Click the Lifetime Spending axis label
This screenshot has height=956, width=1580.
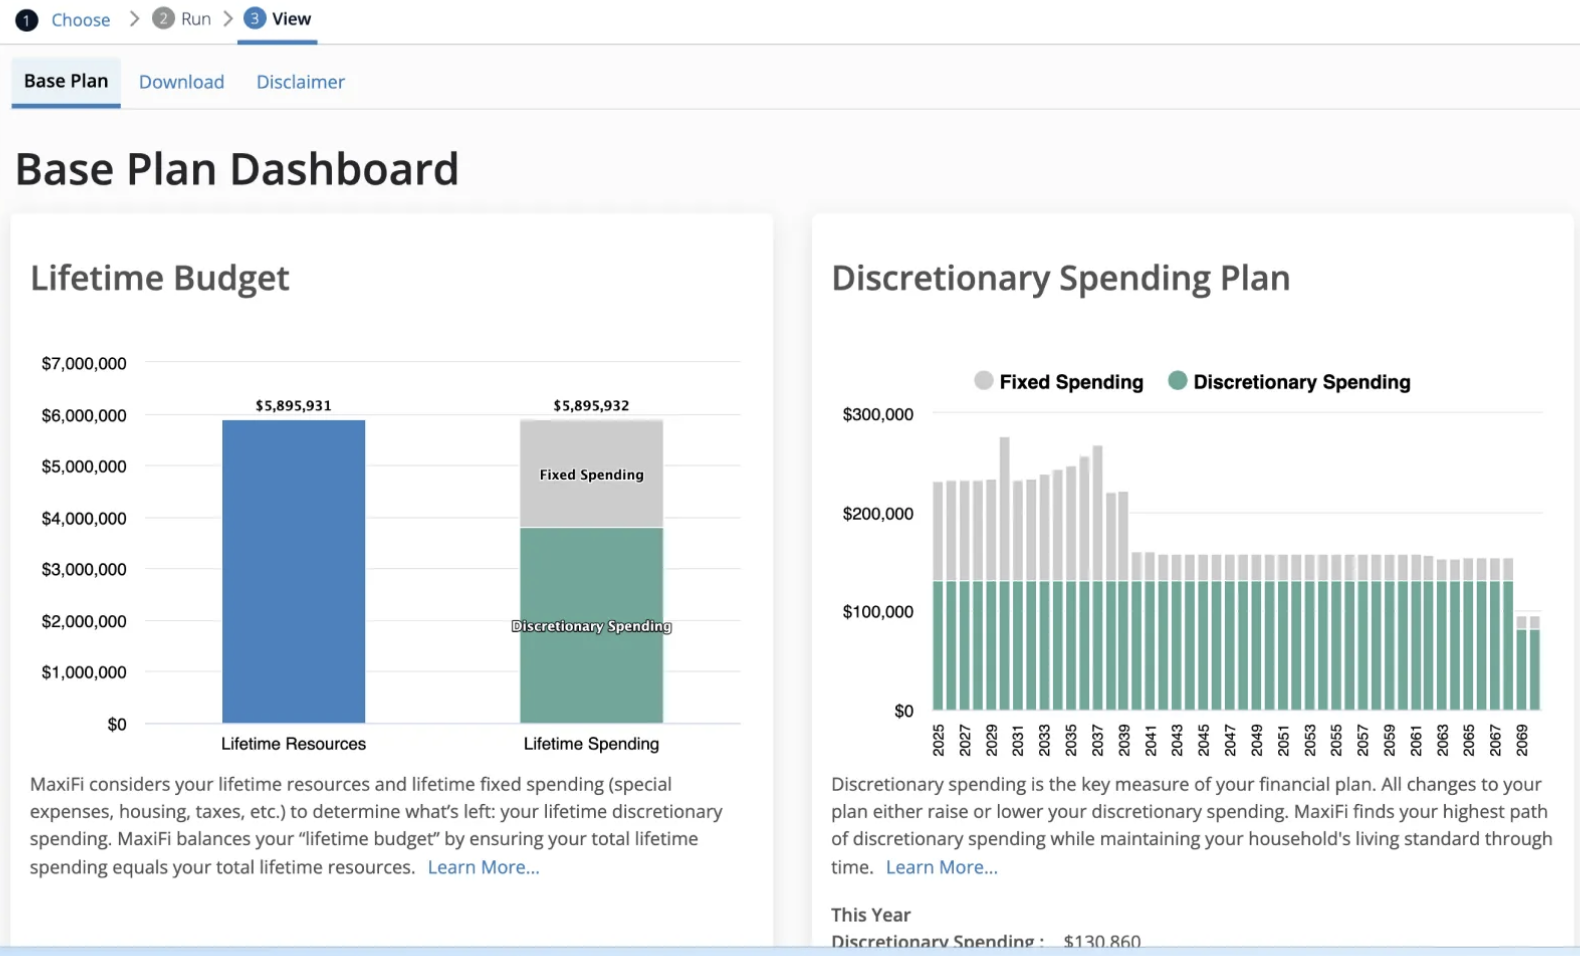[591, 744]
